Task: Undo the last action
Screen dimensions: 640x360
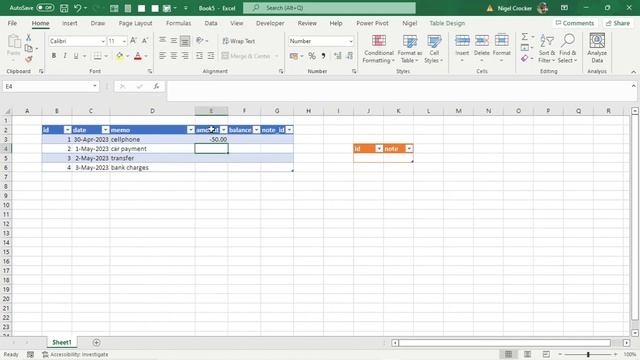Action: pos(78,8)
